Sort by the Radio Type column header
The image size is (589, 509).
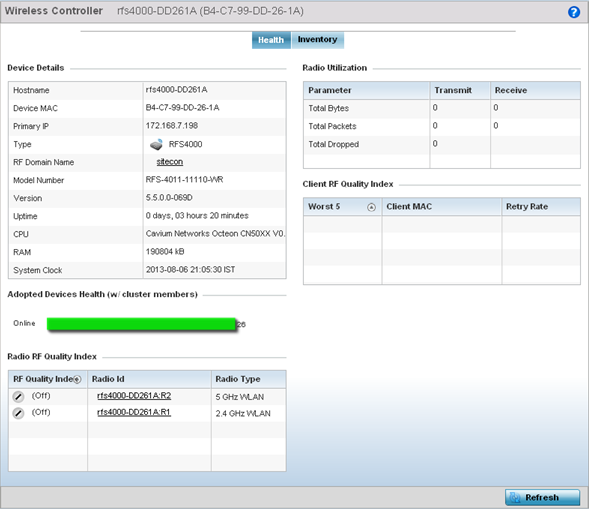click(x=249, y=379)
